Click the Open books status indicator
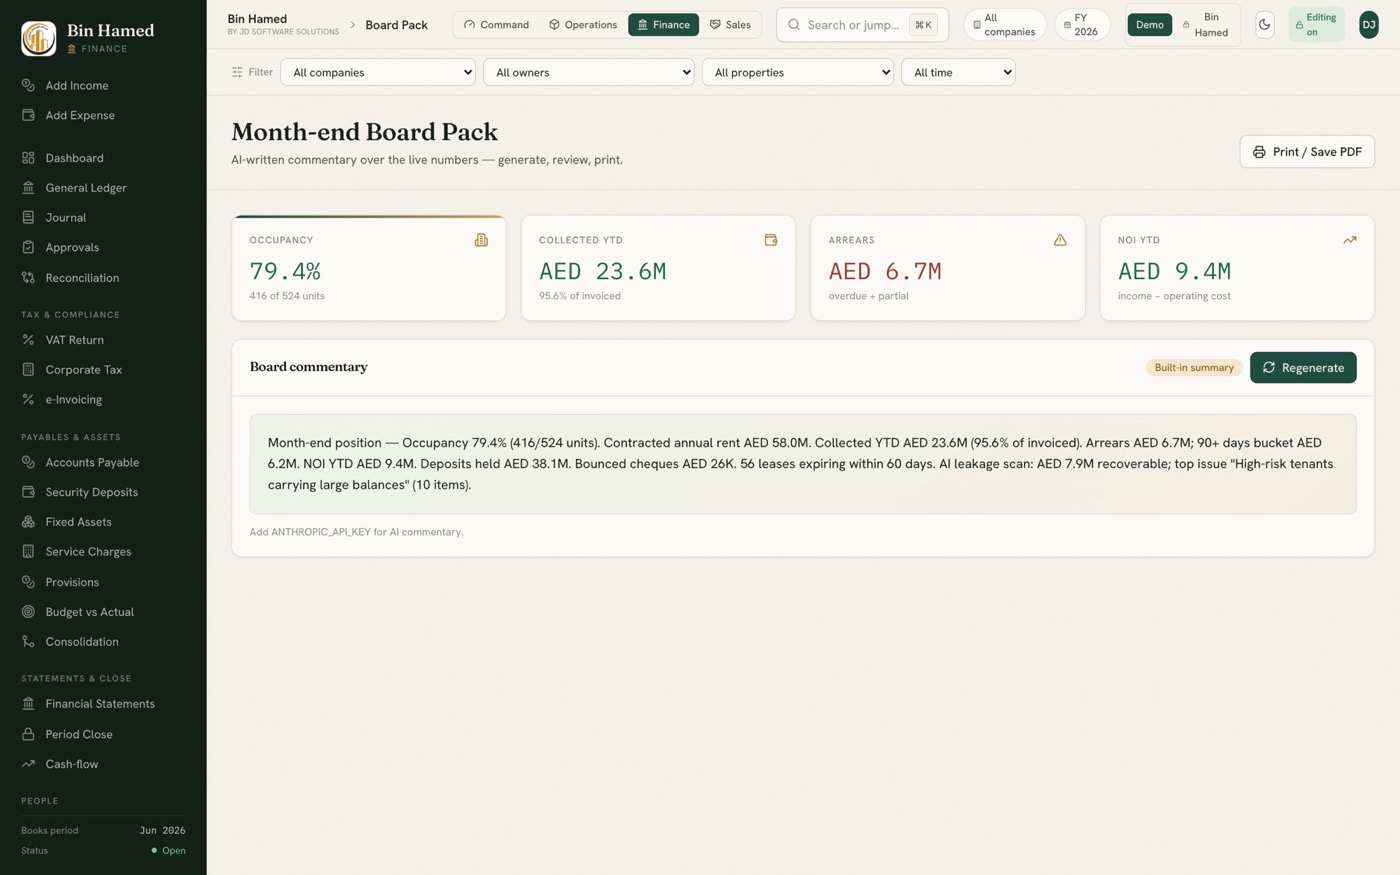The image size is (1400, 875). tap(168, 851)
